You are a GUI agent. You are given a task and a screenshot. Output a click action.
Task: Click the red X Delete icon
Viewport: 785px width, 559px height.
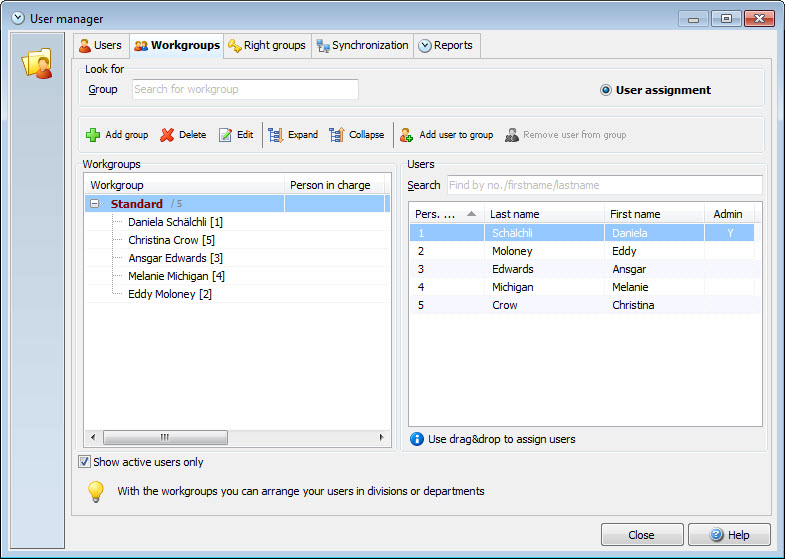pyautogui.click(x=167, y=135)
